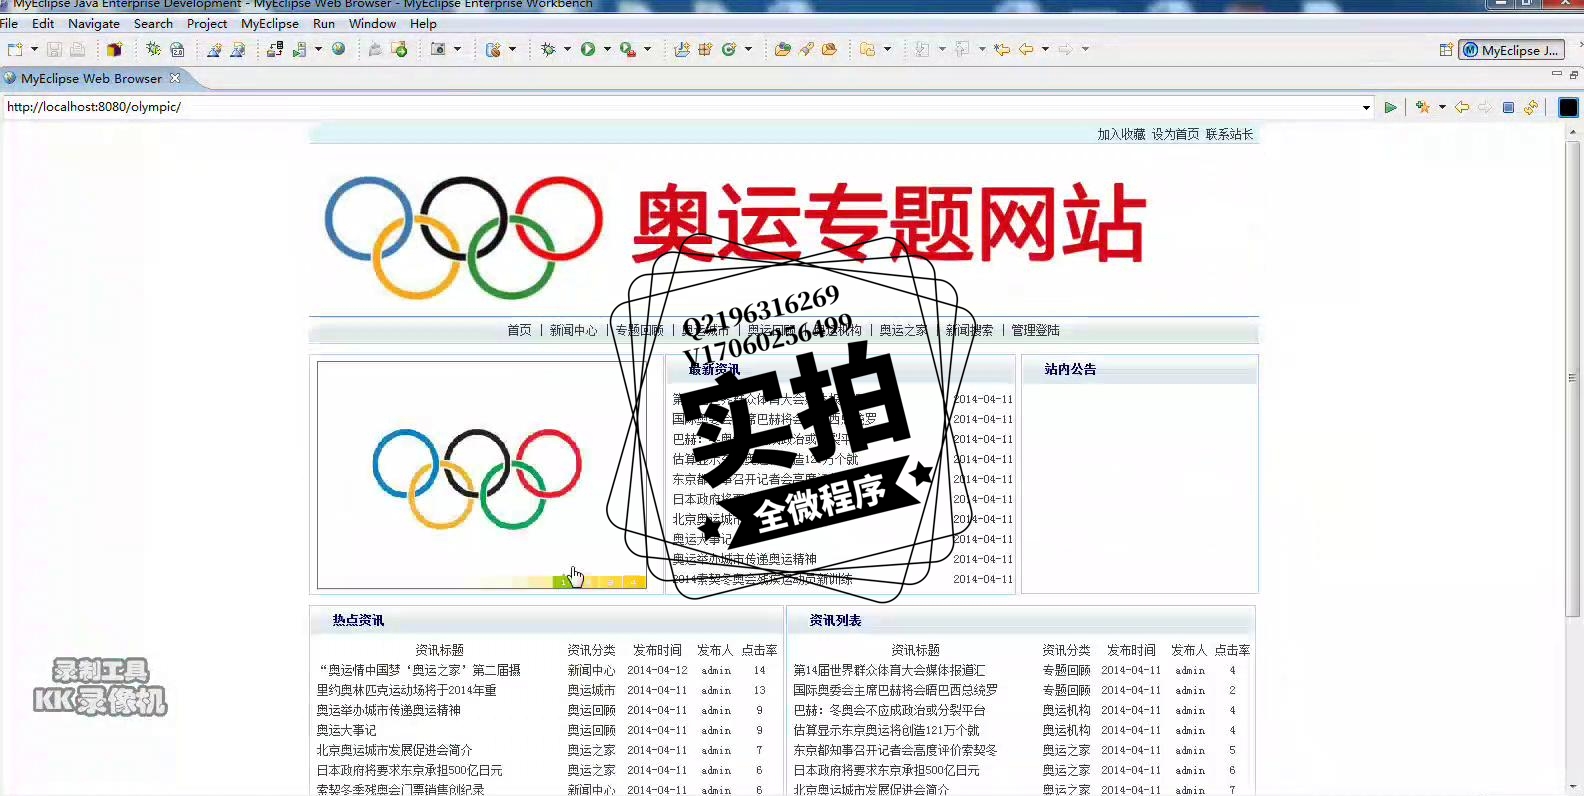Viewport: 1584px width, 796px height.
Task: Click the Deploy MyEclipse server icon
Action: (x=275, y=49)
